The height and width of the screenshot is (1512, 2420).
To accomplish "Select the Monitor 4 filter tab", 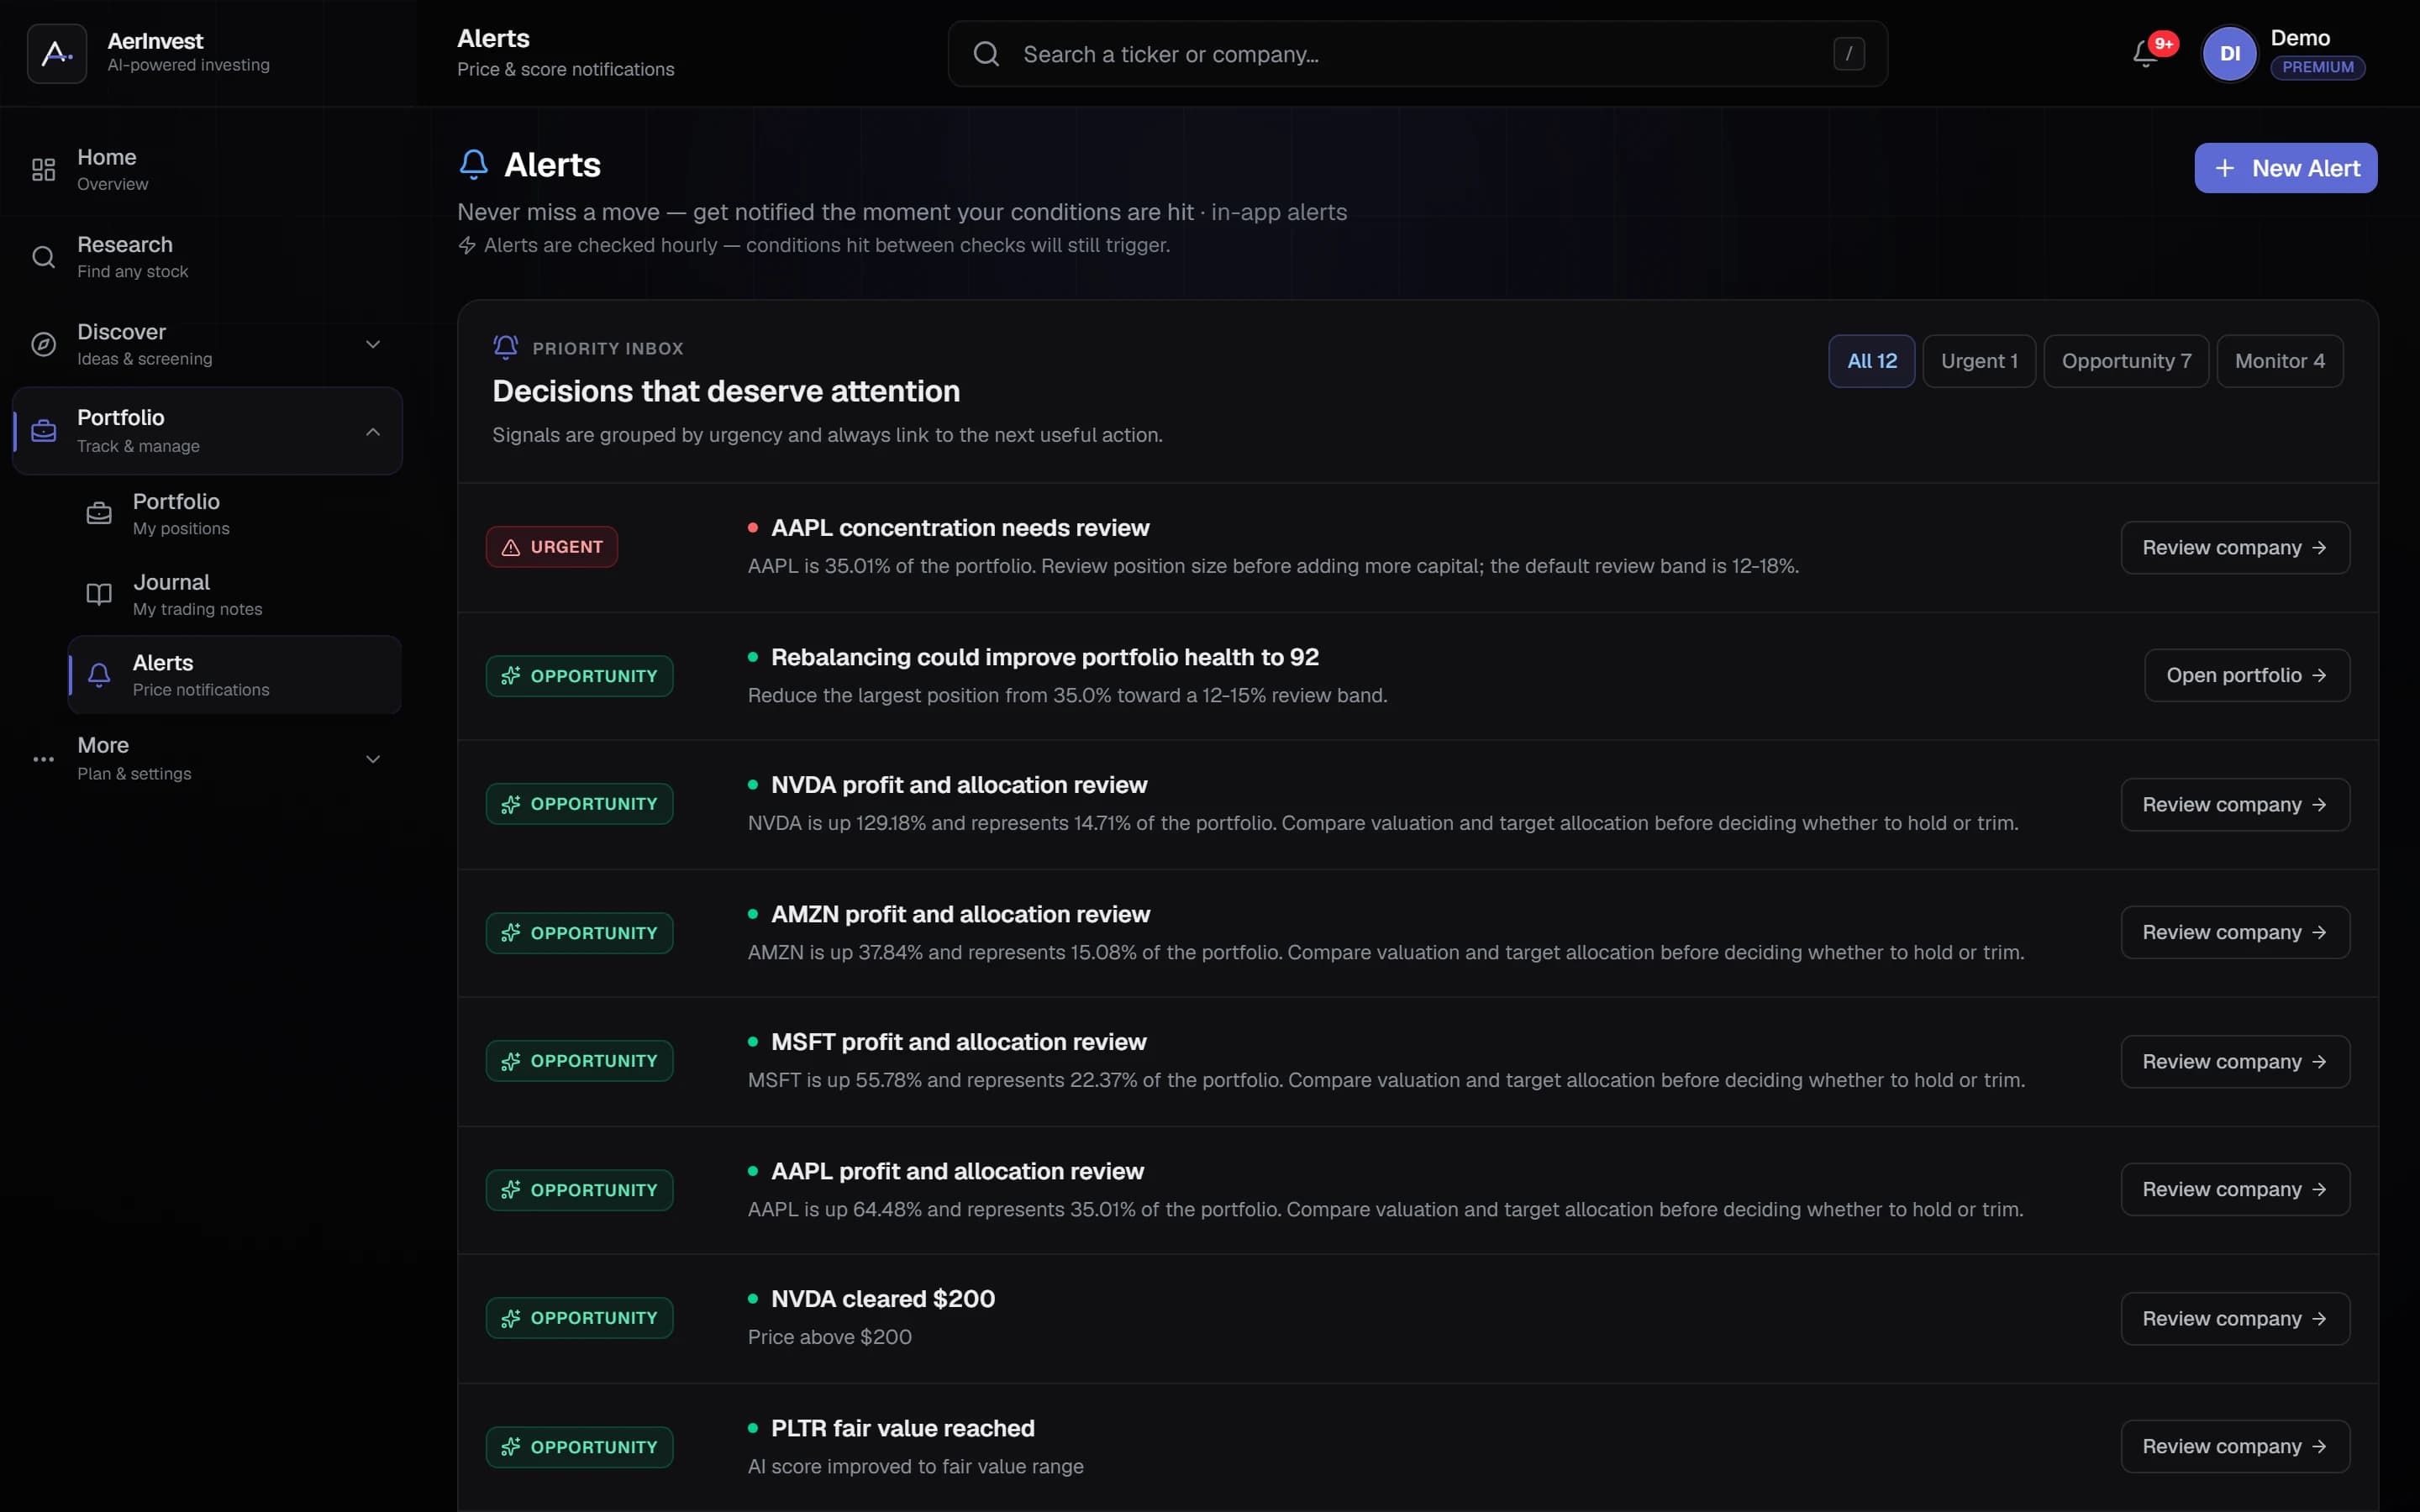I will pyautogui.click(x=2279, y=361).
